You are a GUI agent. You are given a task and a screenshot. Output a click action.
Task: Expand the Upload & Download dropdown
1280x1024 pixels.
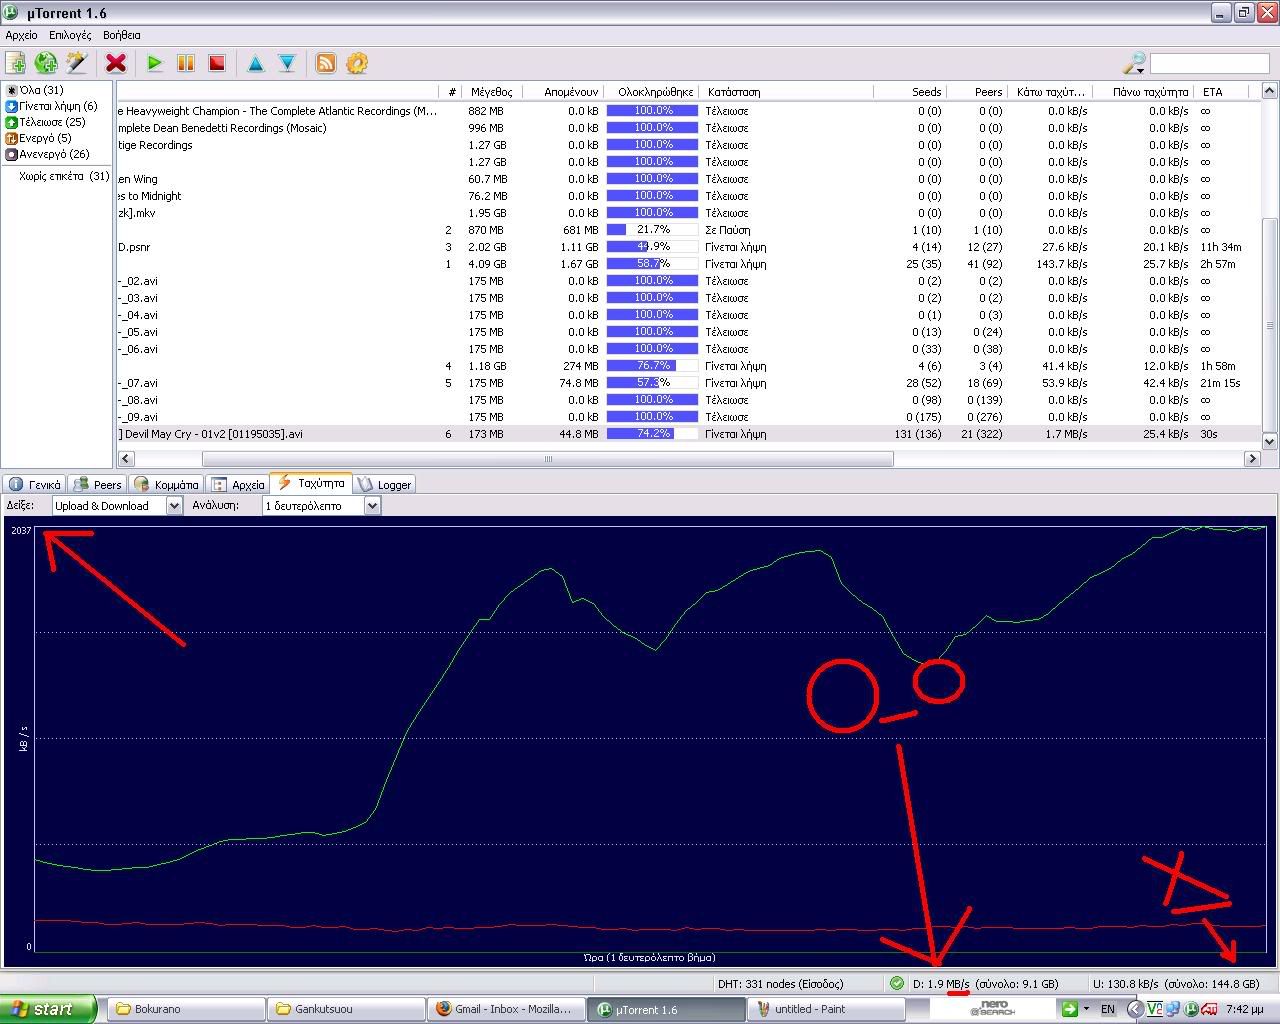click(174, 506)
